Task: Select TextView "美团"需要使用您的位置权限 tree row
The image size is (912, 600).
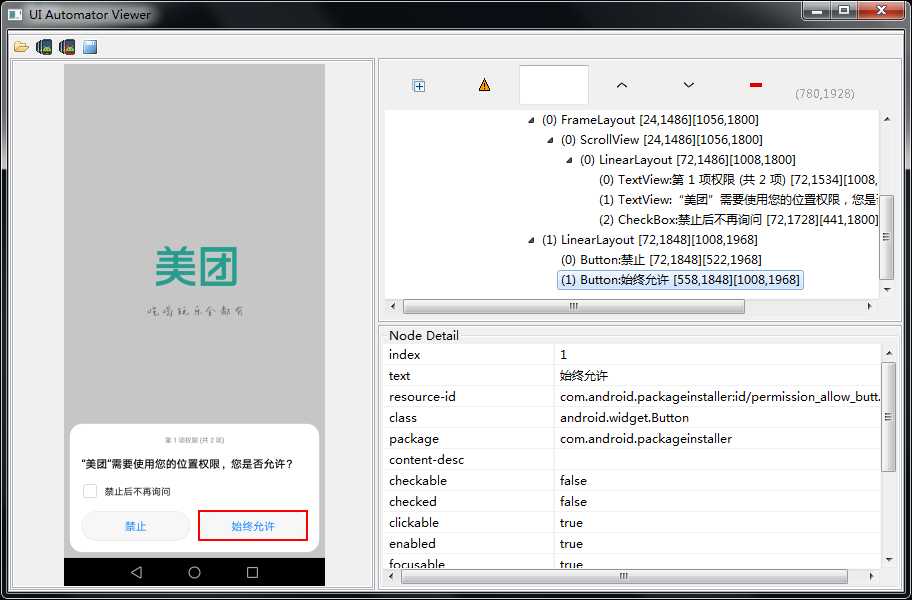Action: (739, 200)
